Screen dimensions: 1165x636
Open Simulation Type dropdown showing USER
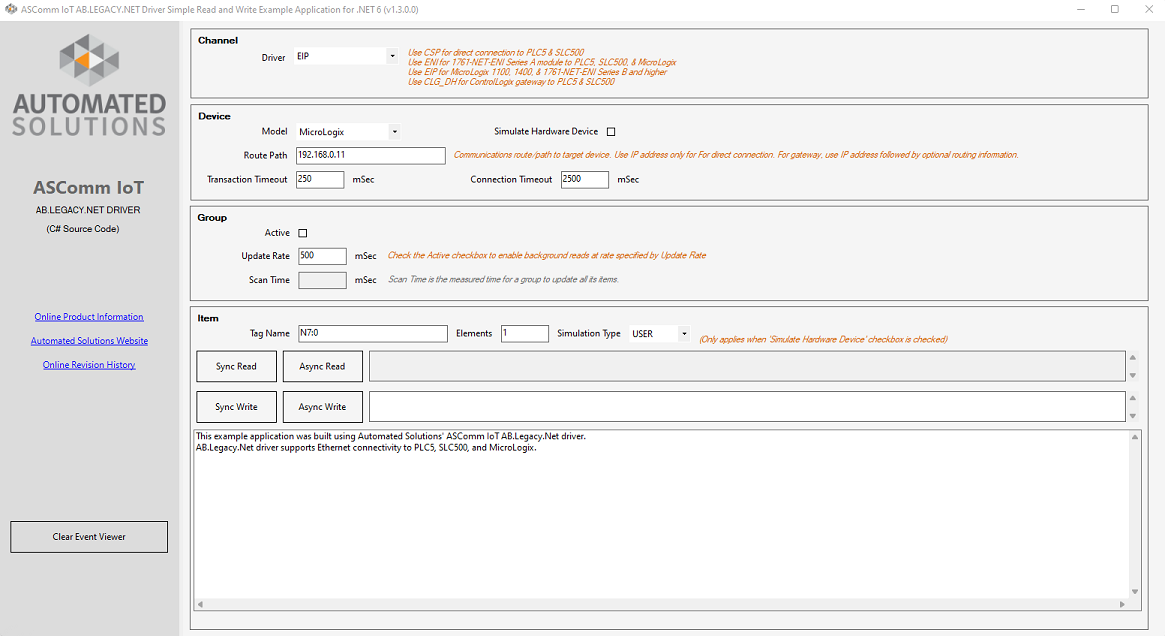point(659,334)
